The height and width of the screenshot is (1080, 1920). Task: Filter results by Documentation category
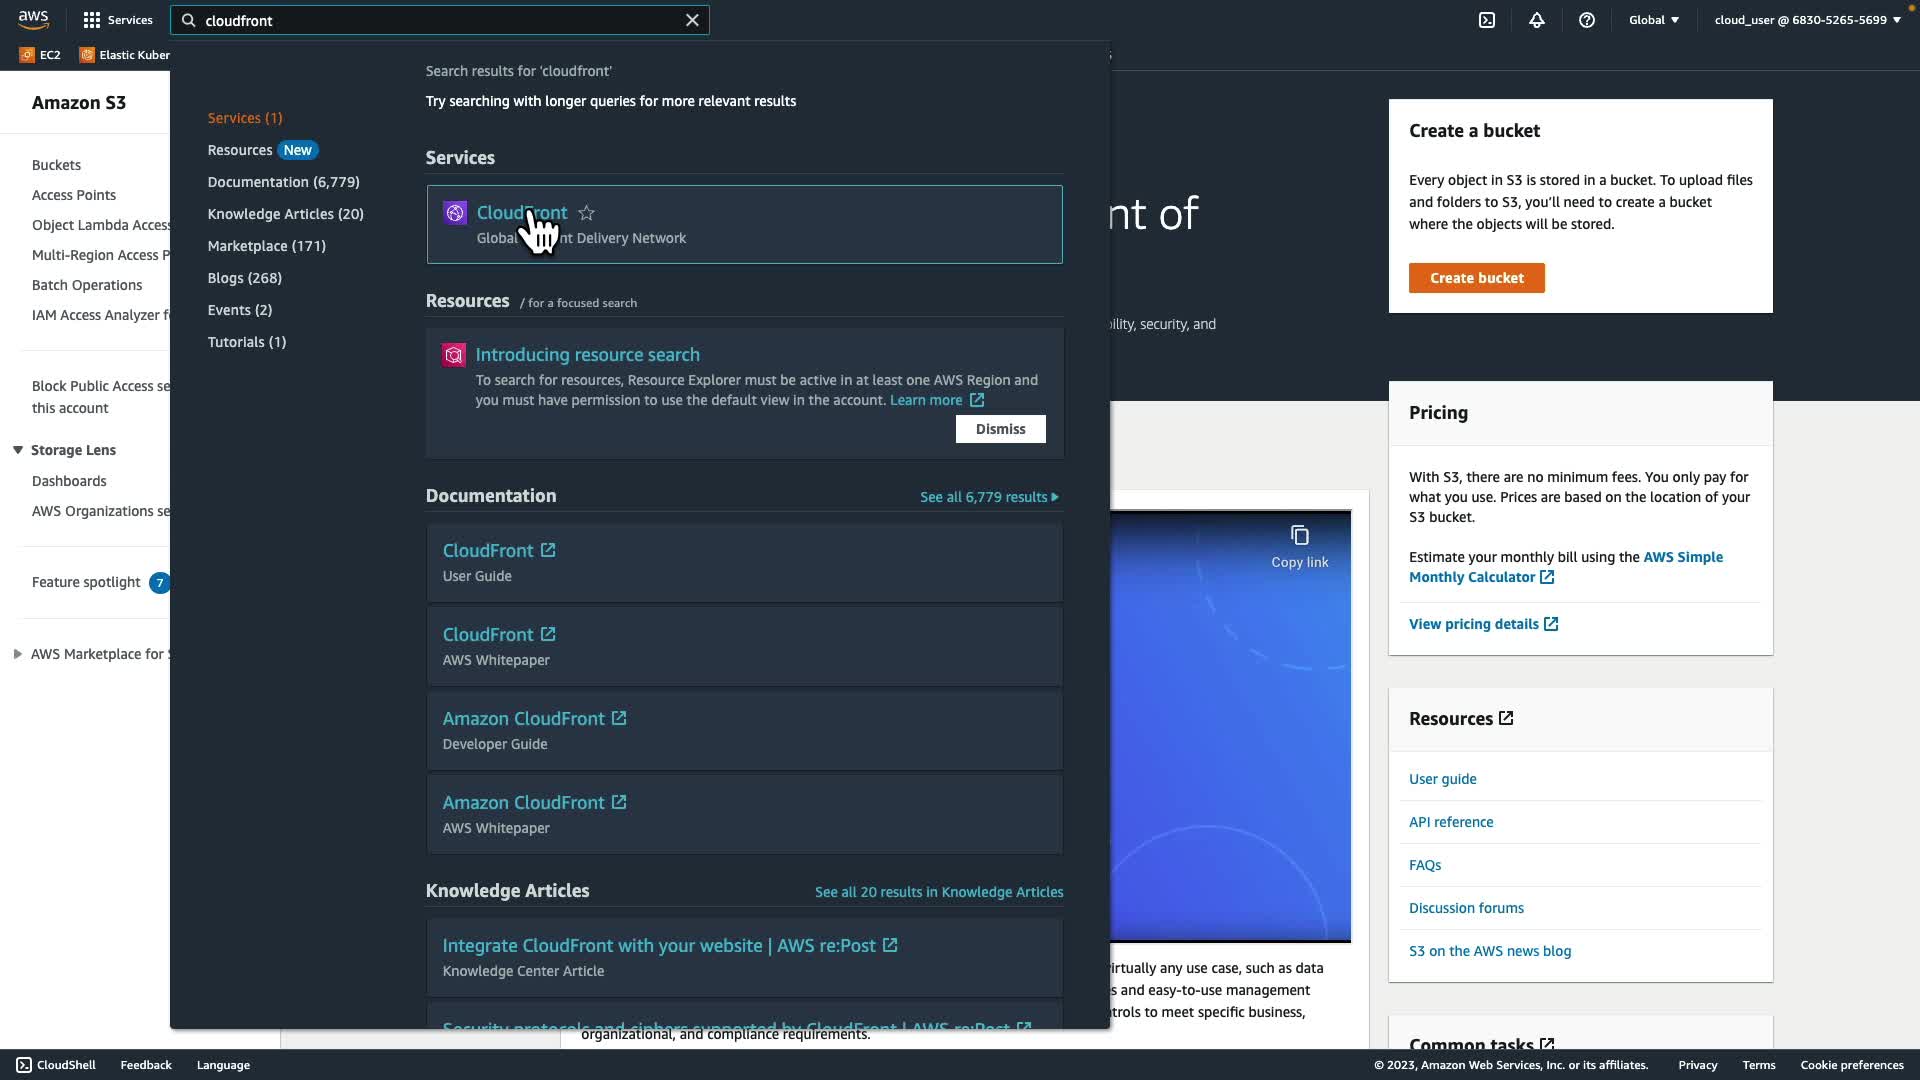click(x=283, y=182)
